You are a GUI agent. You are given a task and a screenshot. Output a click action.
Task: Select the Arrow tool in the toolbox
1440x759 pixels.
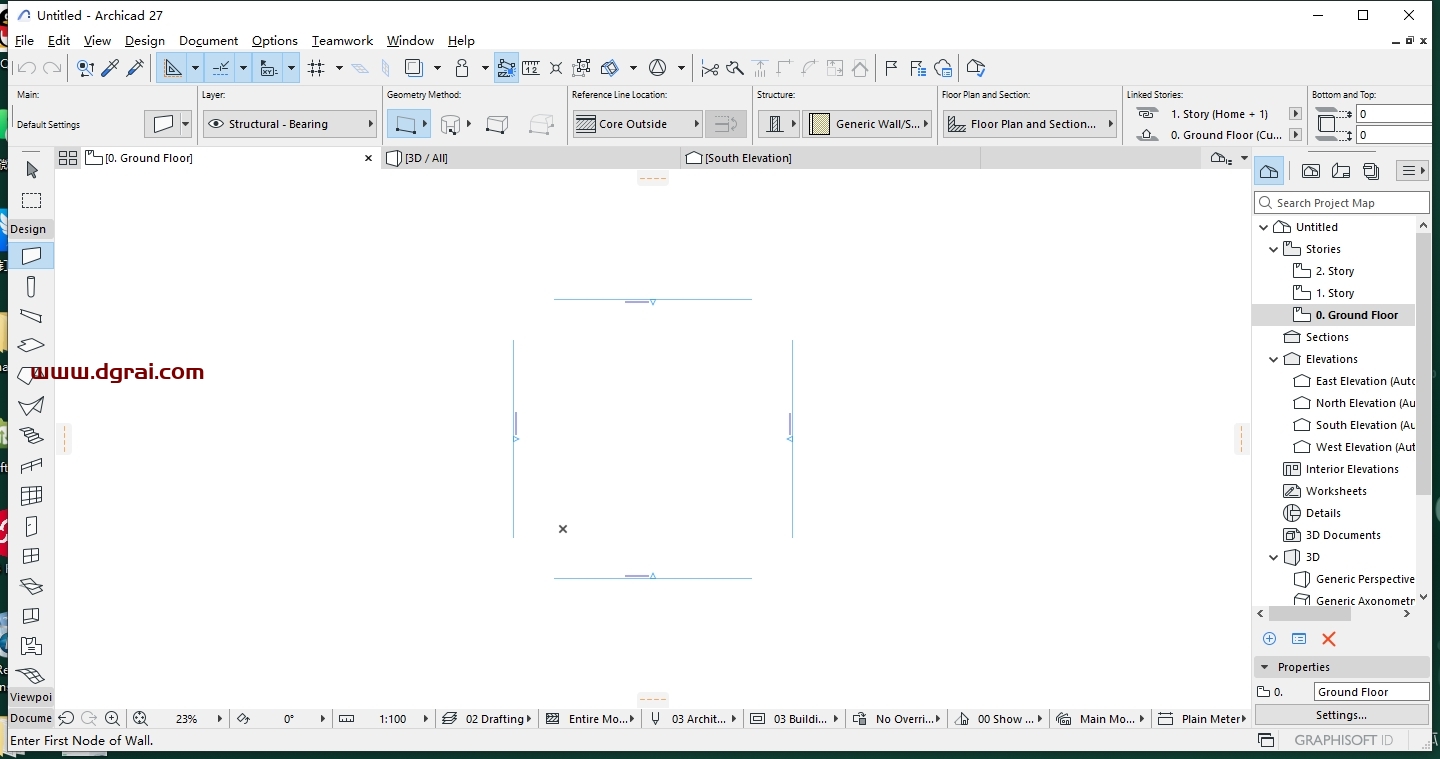pyautogui.click(x=31, y=171)
